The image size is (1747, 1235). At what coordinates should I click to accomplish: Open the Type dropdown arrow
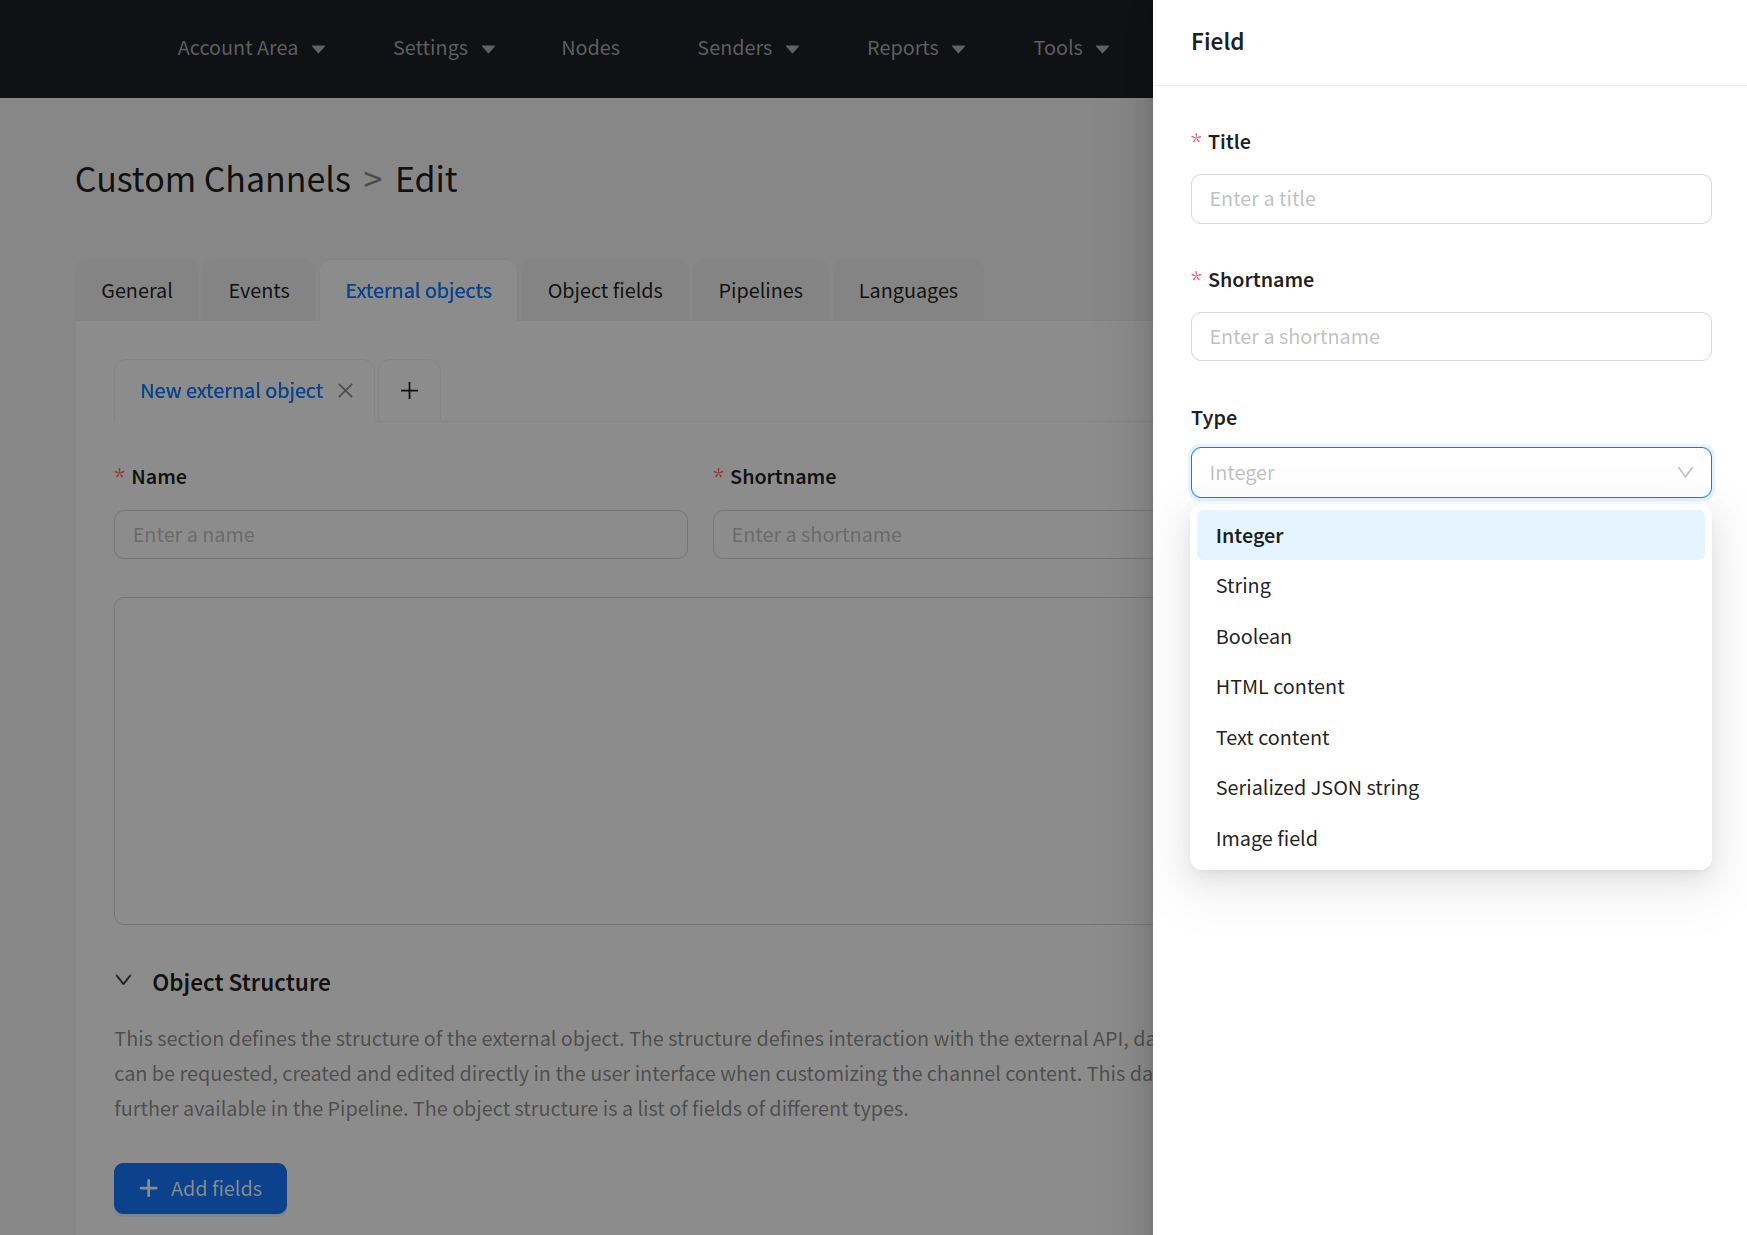(1684, 473)
